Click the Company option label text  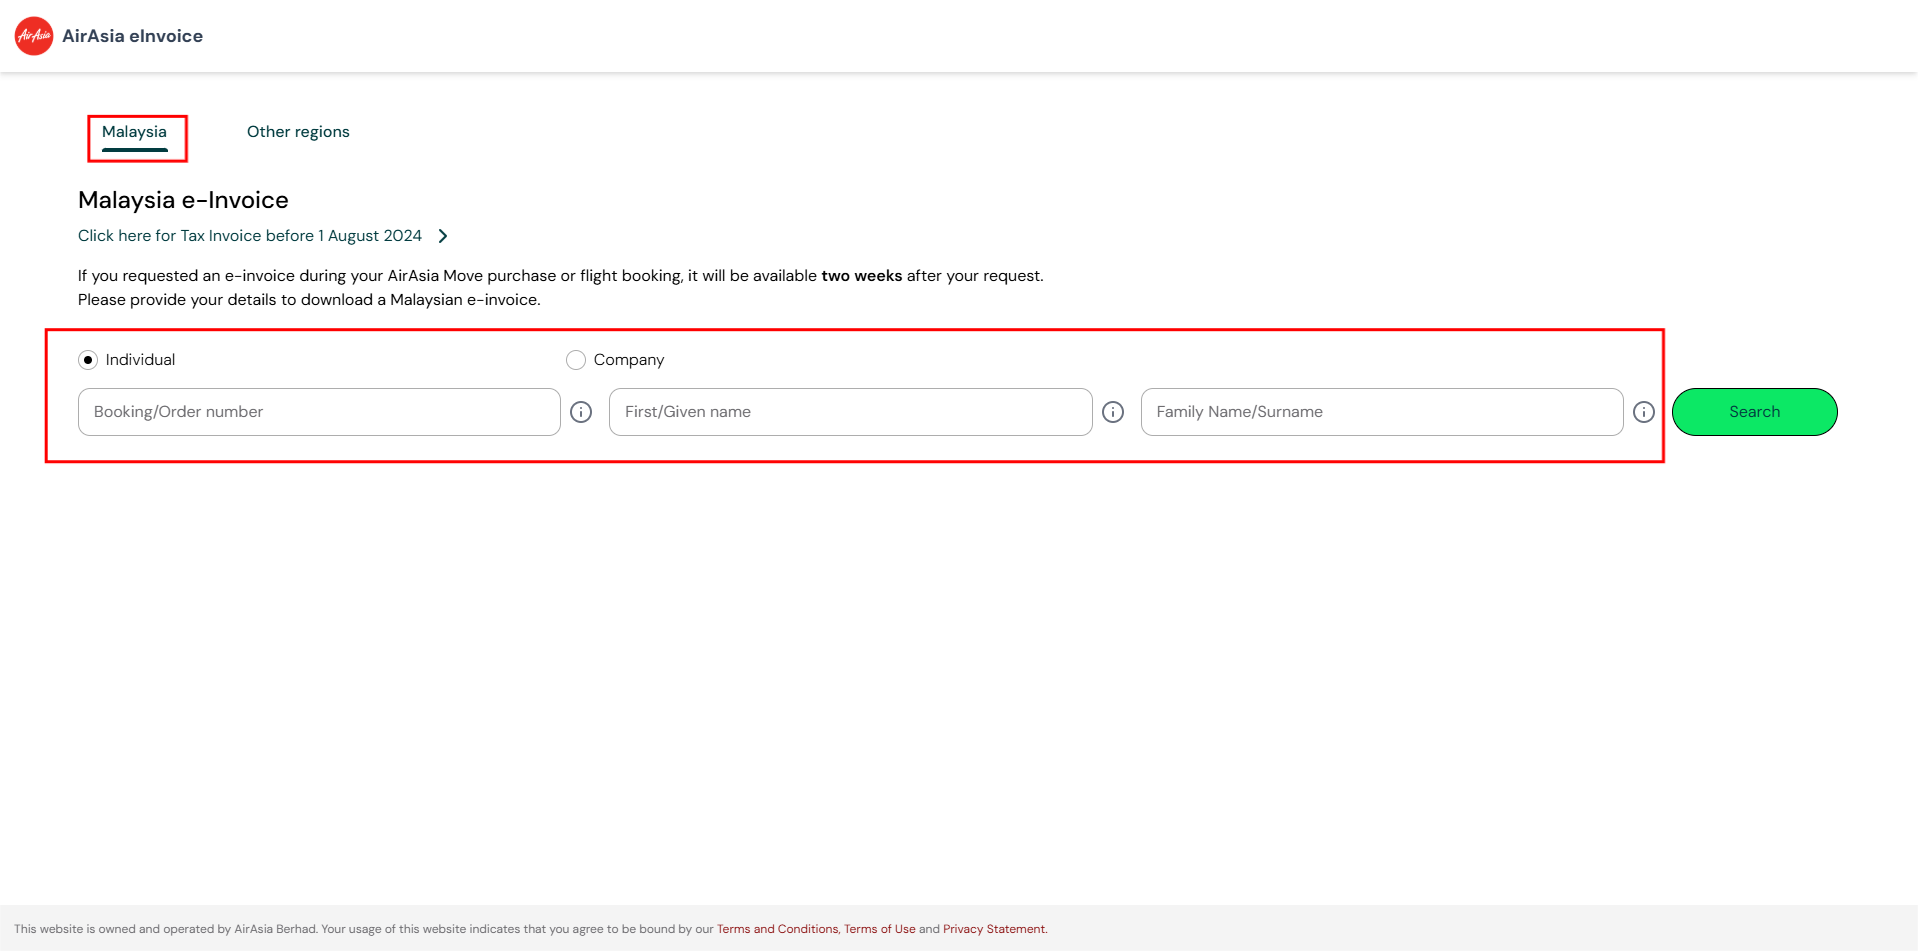pos(628,360)
